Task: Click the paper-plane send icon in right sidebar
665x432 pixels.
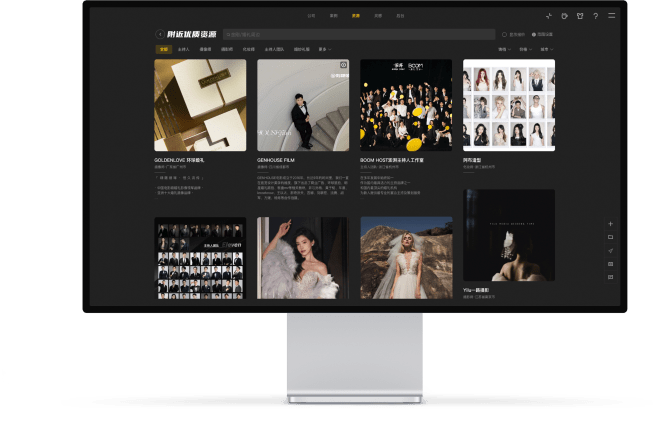Action: 610,250
